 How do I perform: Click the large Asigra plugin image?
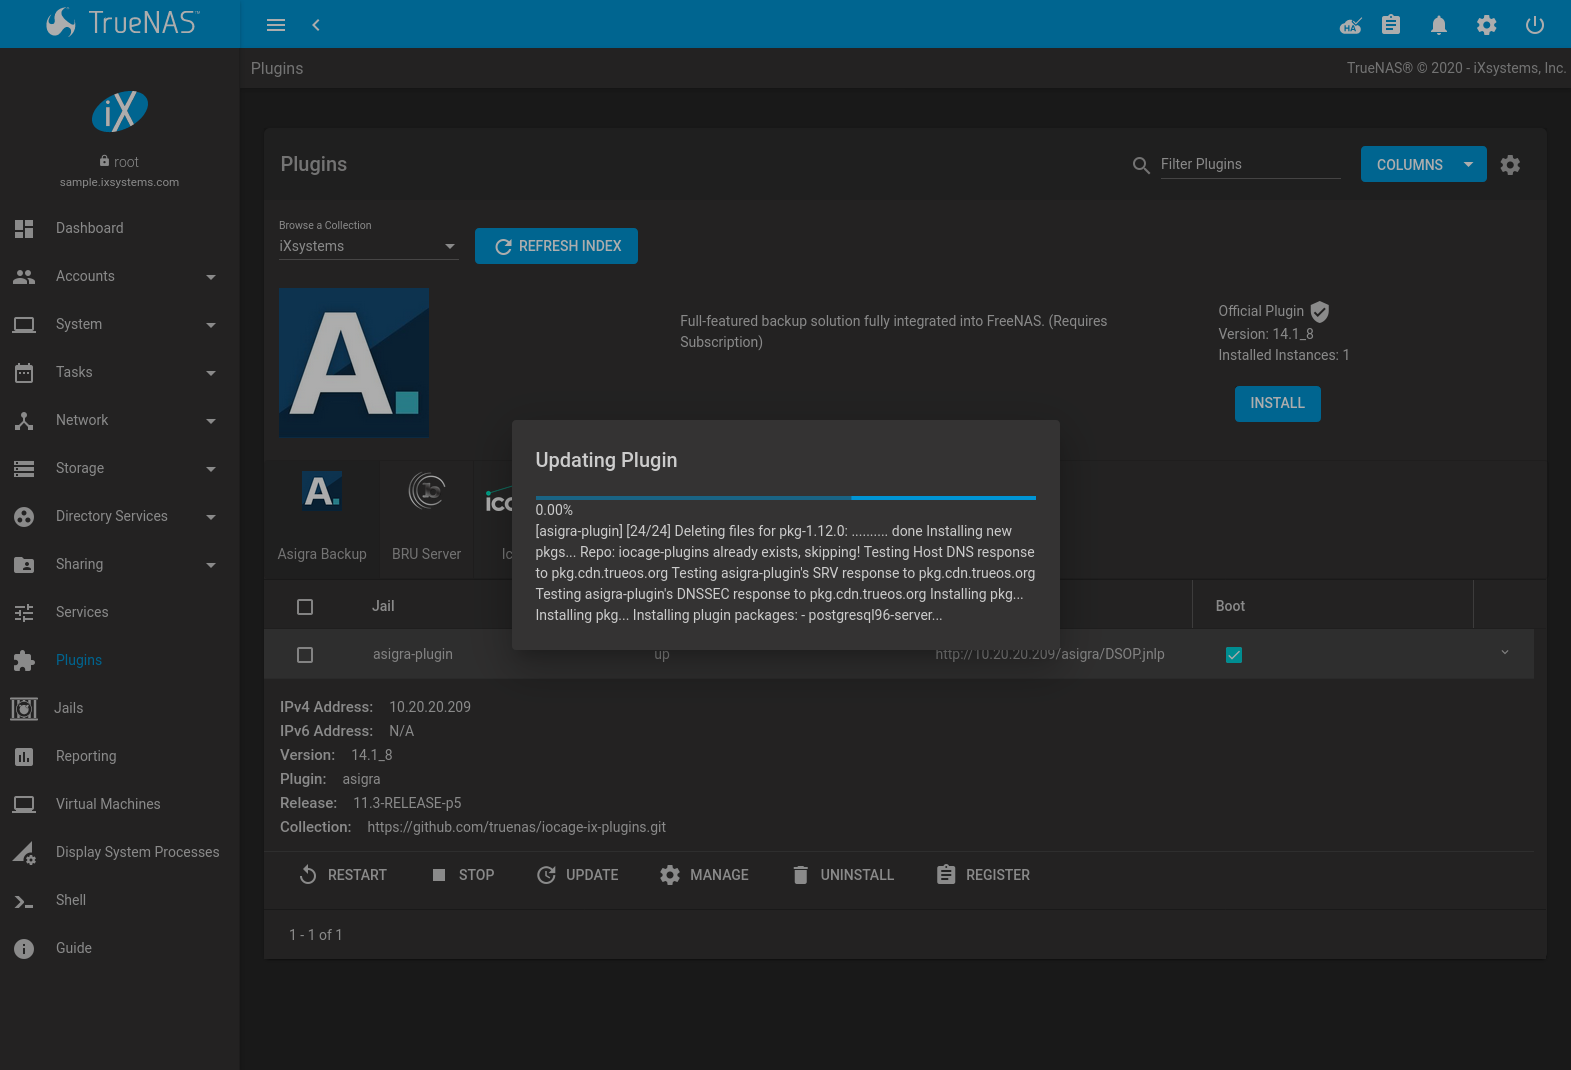tap(354, 362)
